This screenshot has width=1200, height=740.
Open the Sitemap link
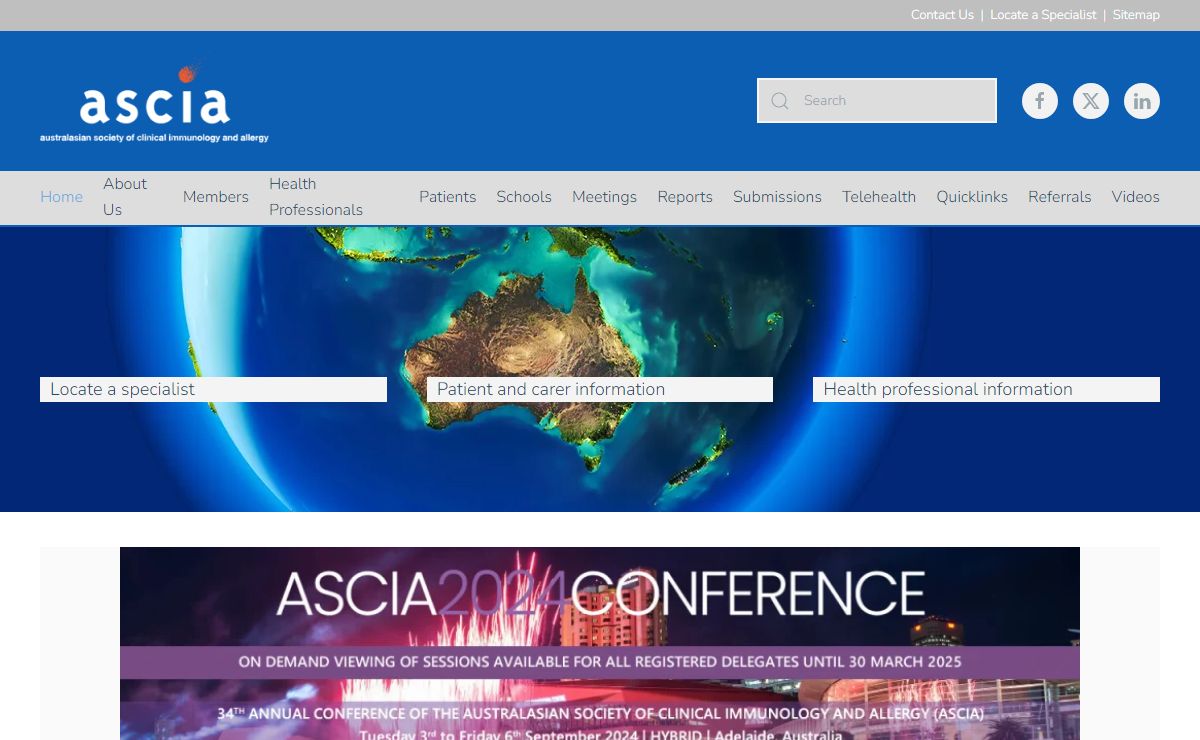click(x=1136, y=15)
